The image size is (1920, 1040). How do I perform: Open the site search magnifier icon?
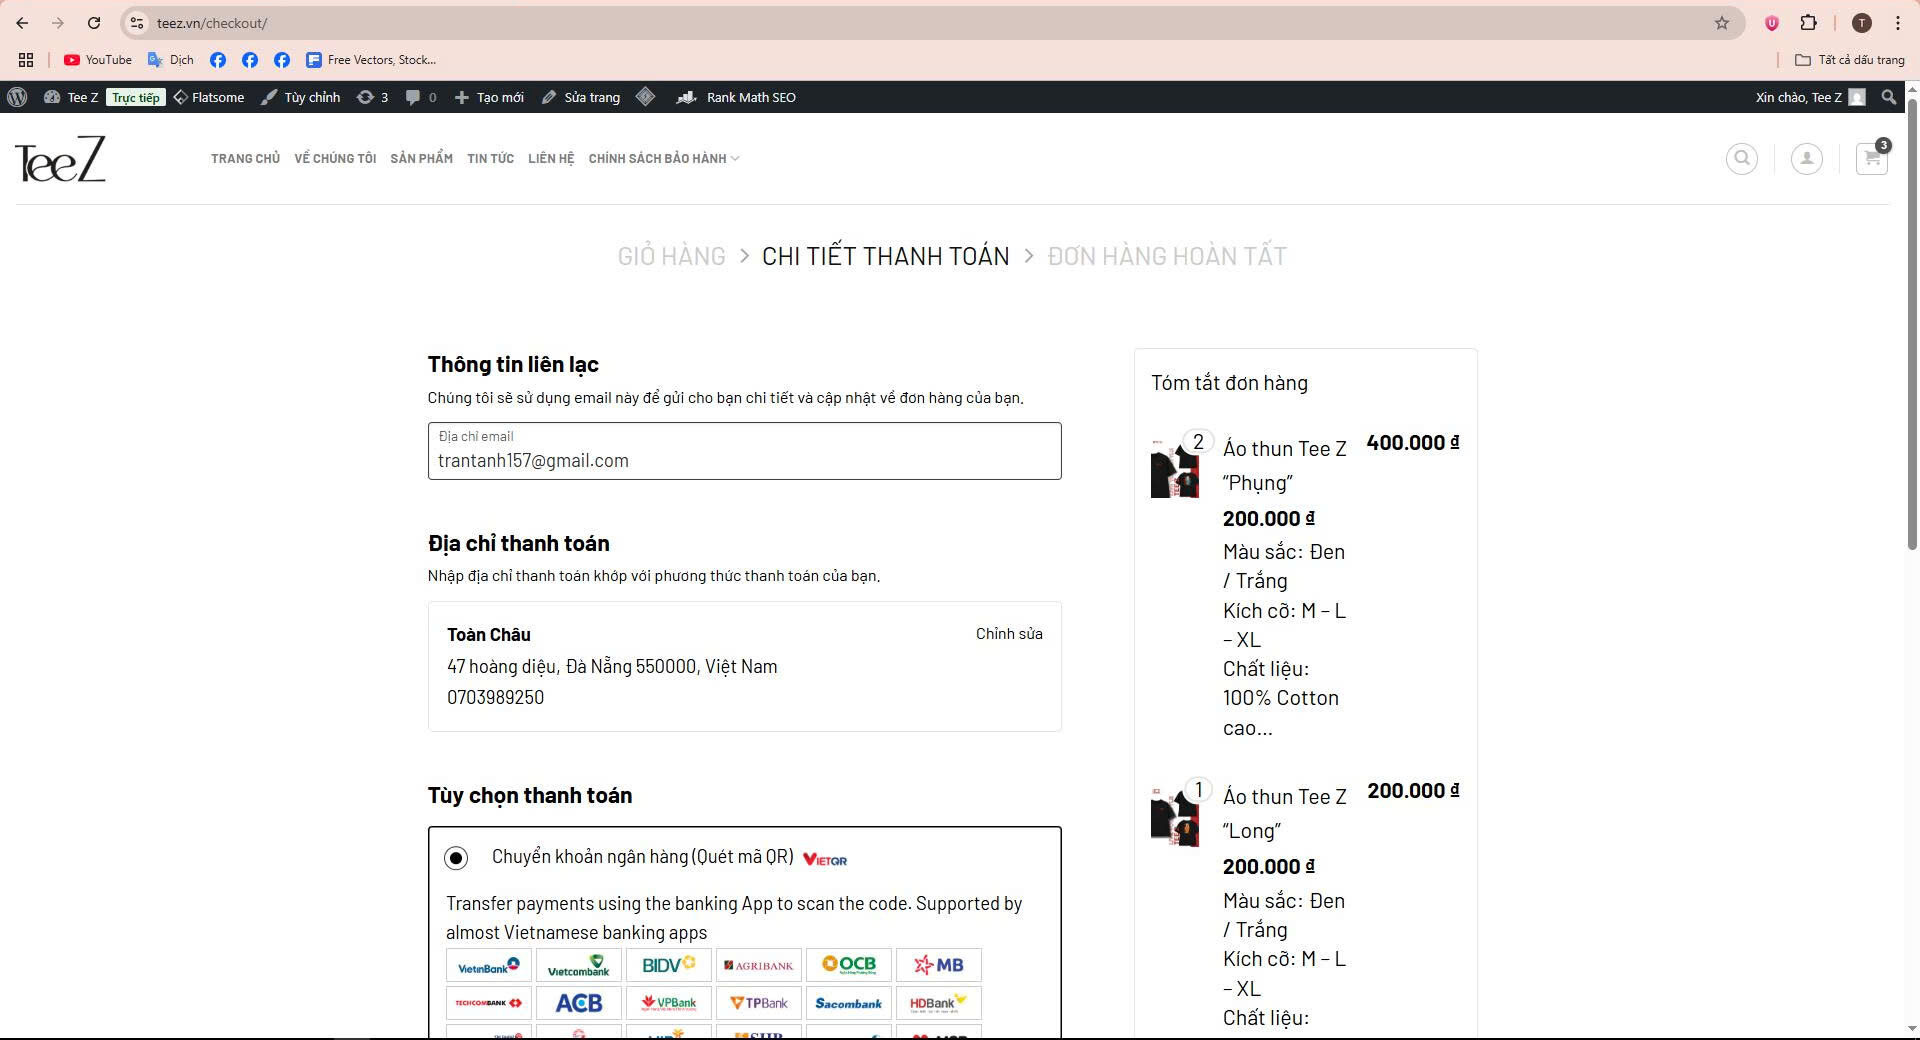1741,159
